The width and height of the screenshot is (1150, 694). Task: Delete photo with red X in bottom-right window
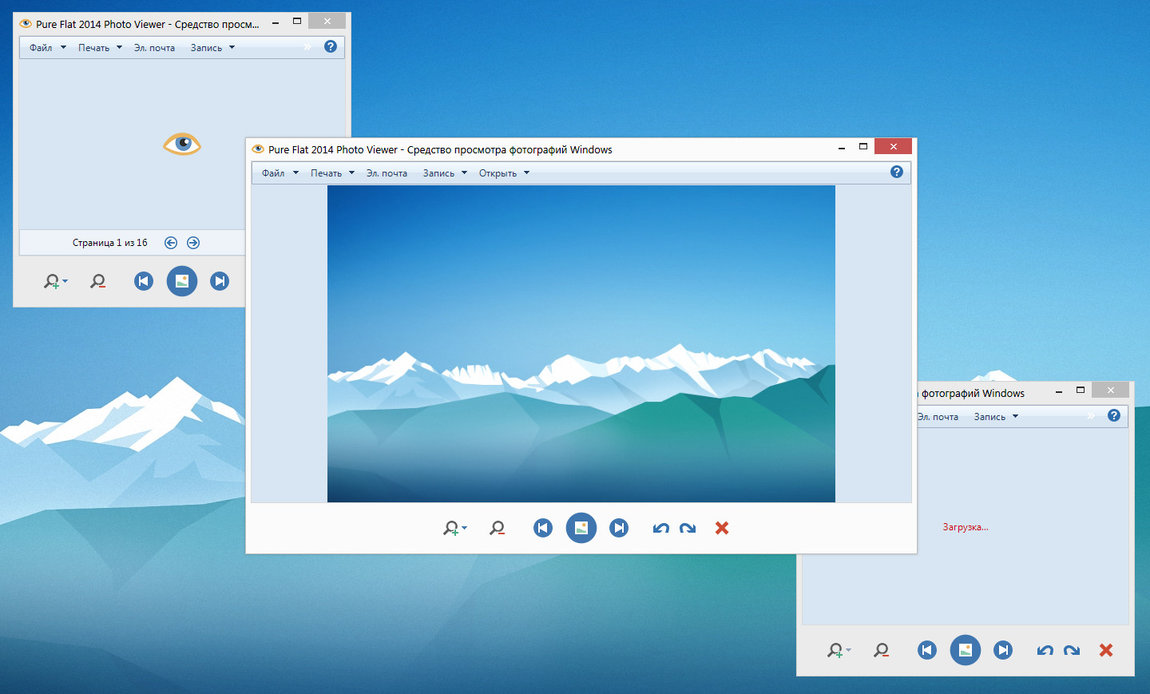click(1106, 650)
